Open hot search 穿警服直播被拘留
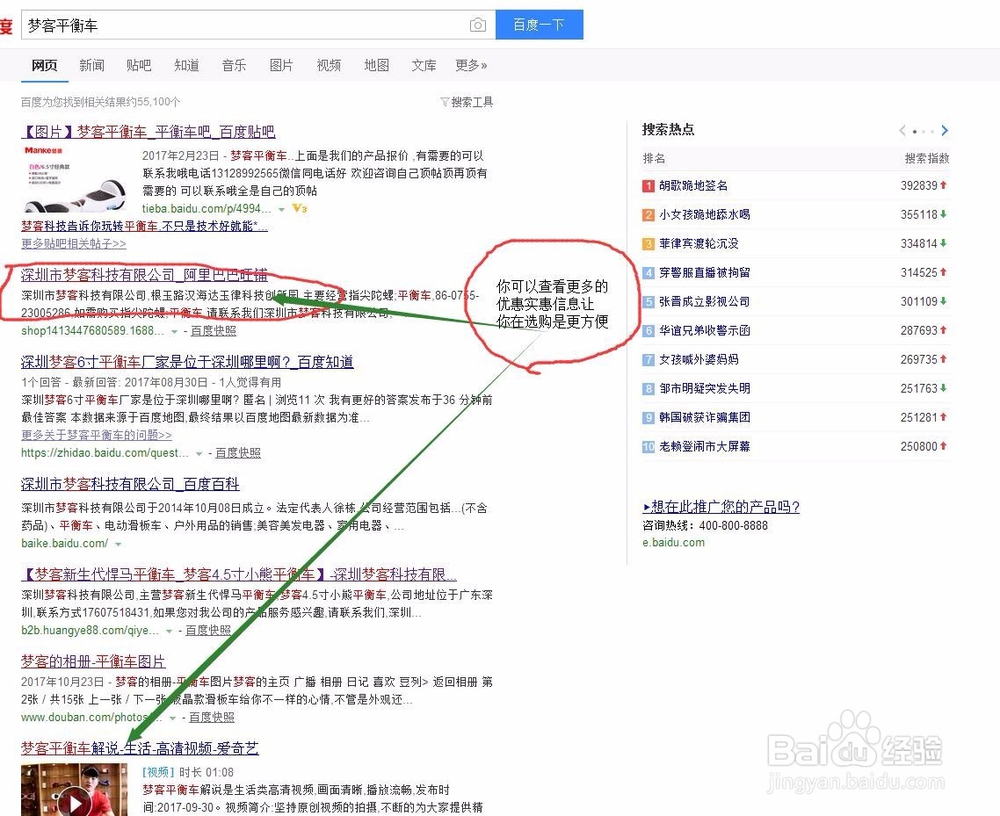1000x816 pixels. (705, 272)
